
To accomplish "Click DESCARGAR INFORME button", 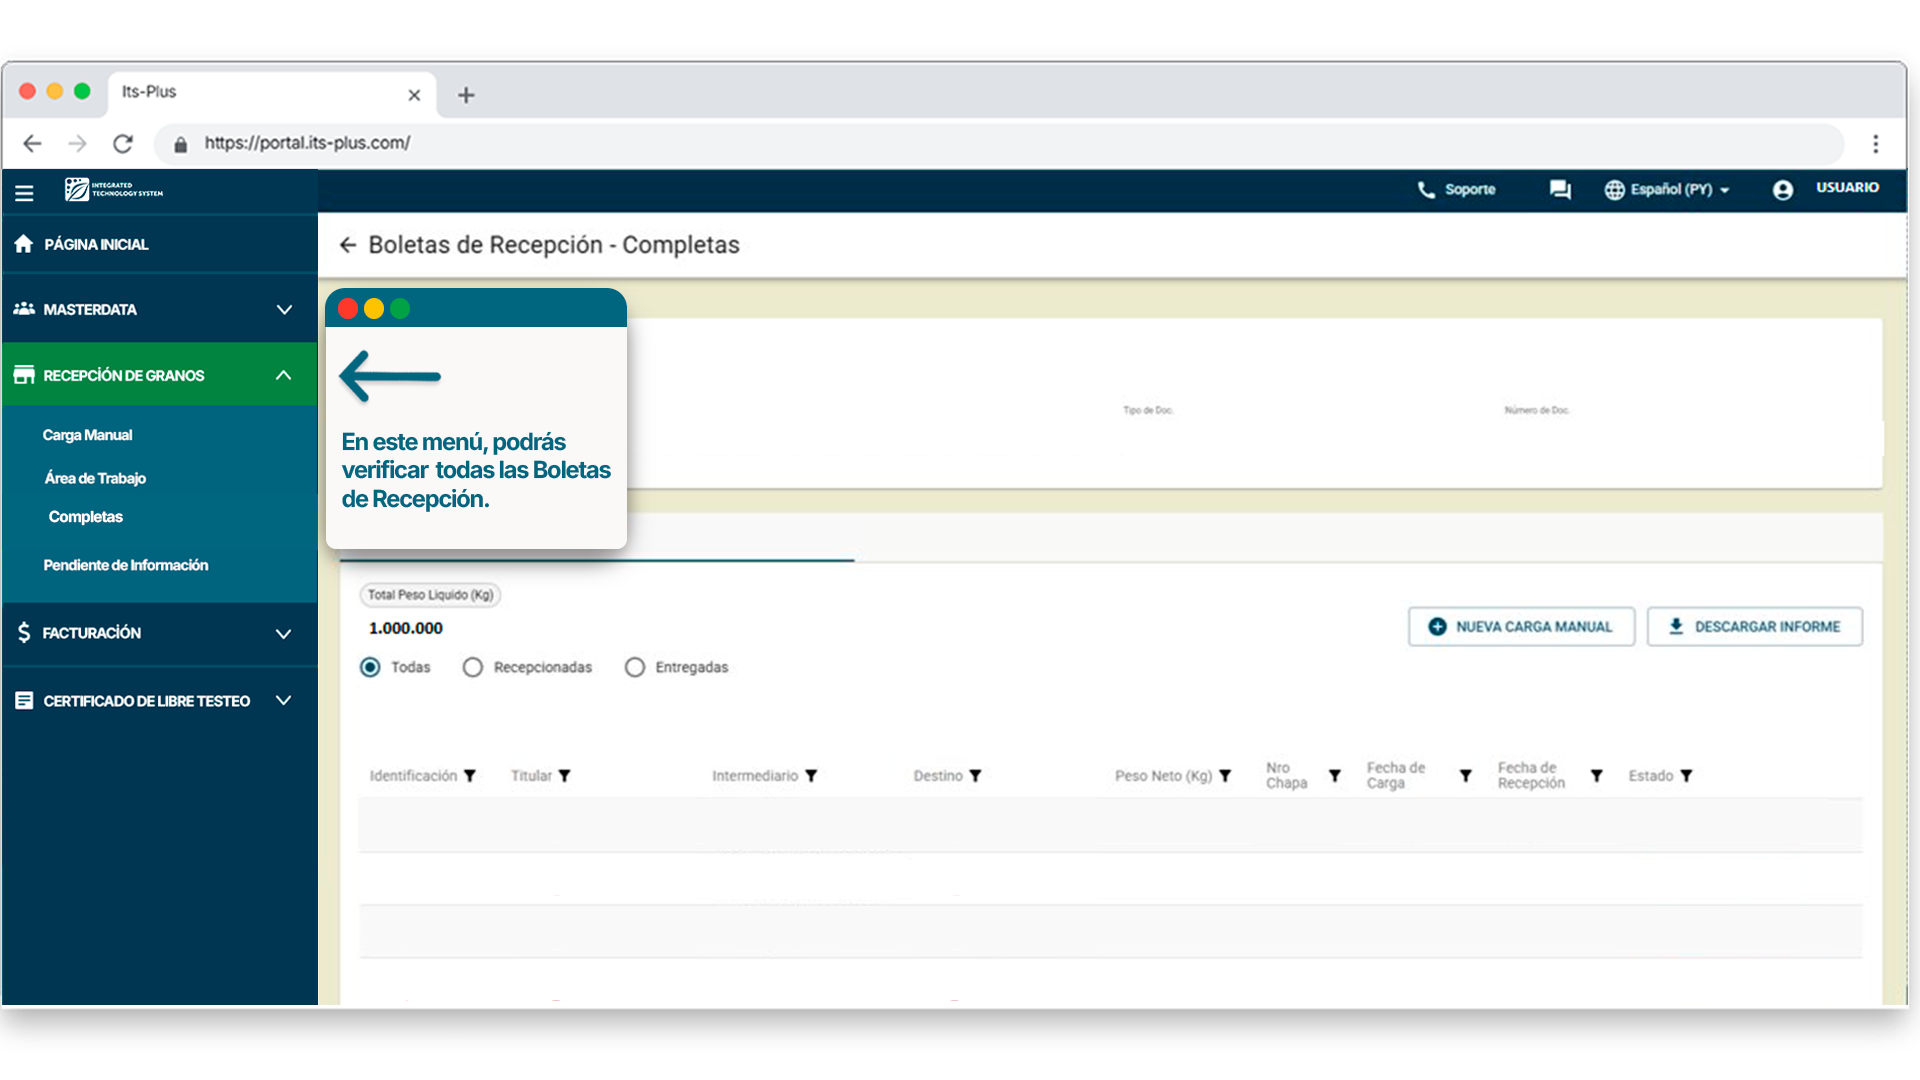I will tap(1754, 627).
